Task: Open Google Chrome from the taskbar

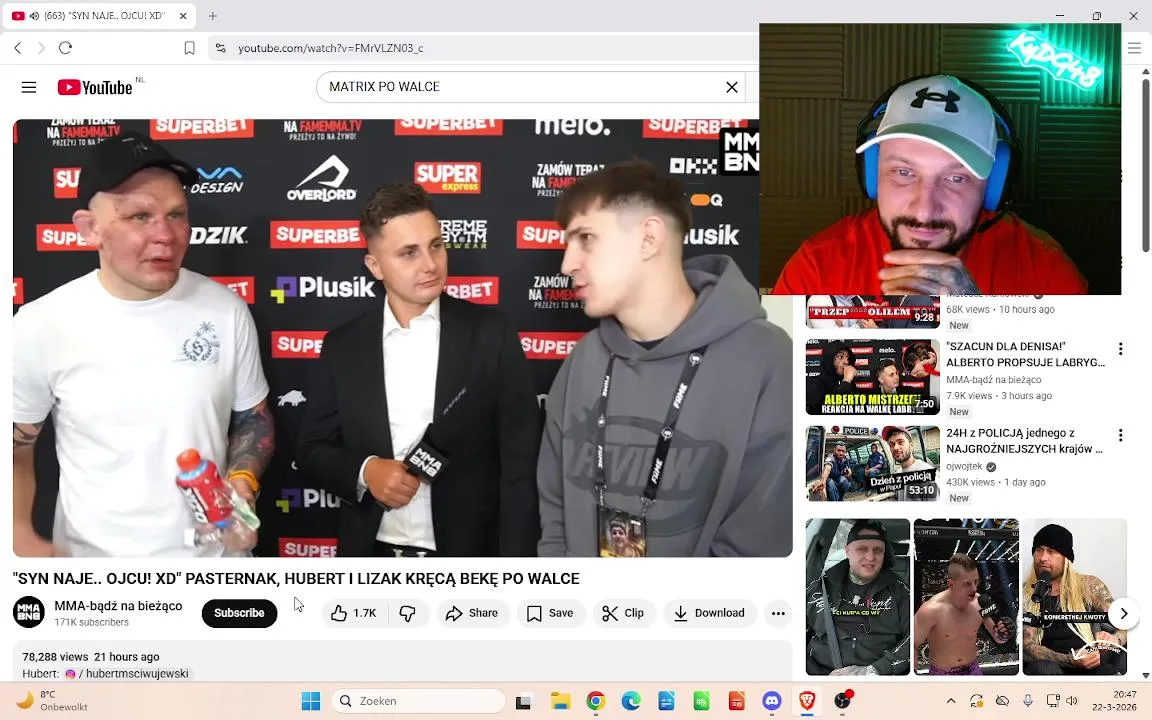Action: click(596, 701)
